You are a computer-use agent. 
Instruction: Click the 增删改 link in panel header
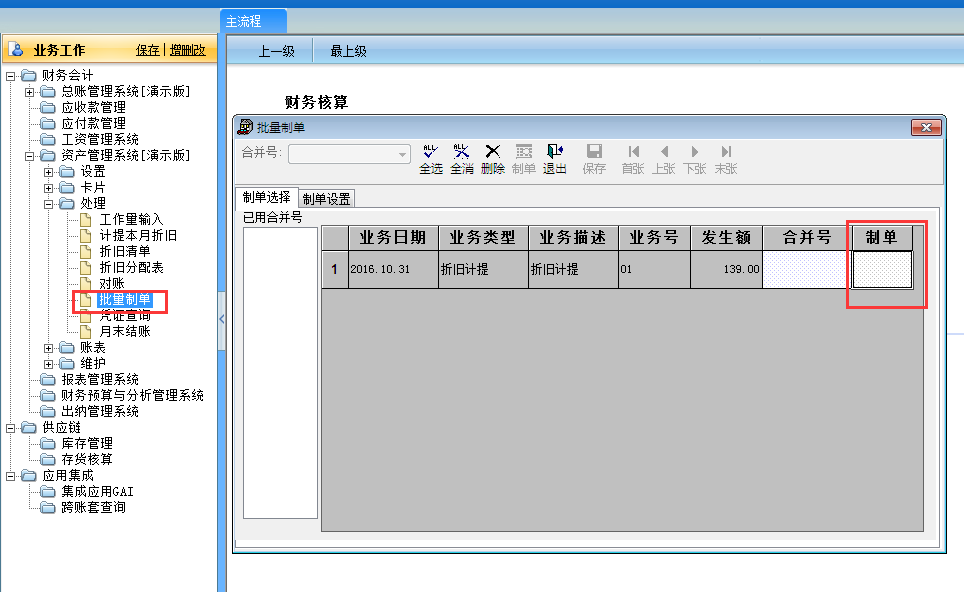point(187,50)
